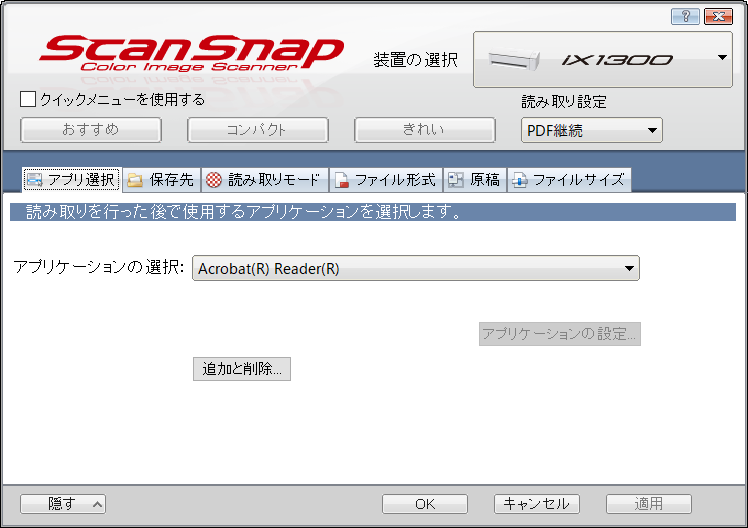The width and height of the screenshot is (748, 528).
Task: Click the アプリケーションの選択: label
Action: coord(99,267)
